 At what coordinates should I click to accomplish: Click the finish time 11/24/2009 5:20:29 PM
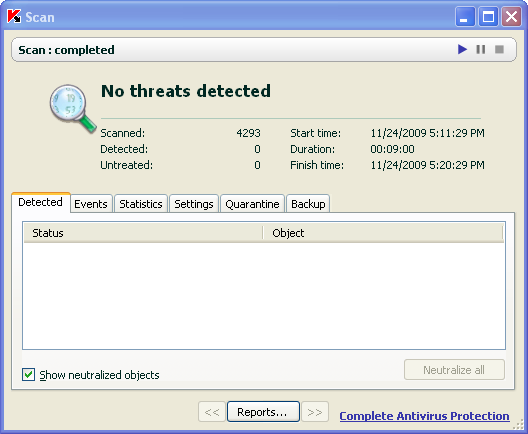[x=427, y=165]
